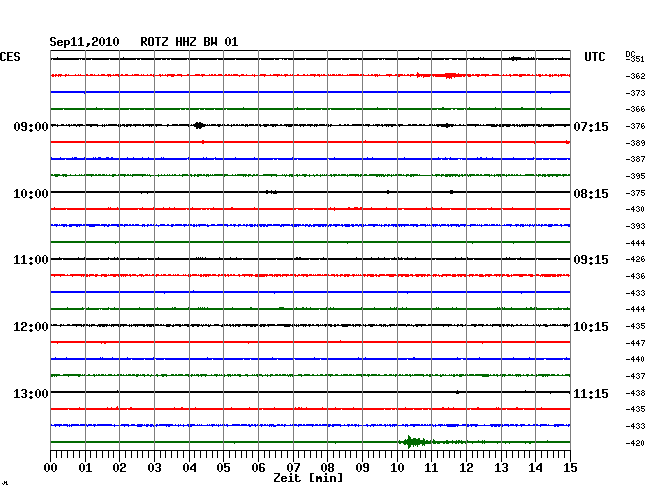Select DC offset value -373

[635, 93]
